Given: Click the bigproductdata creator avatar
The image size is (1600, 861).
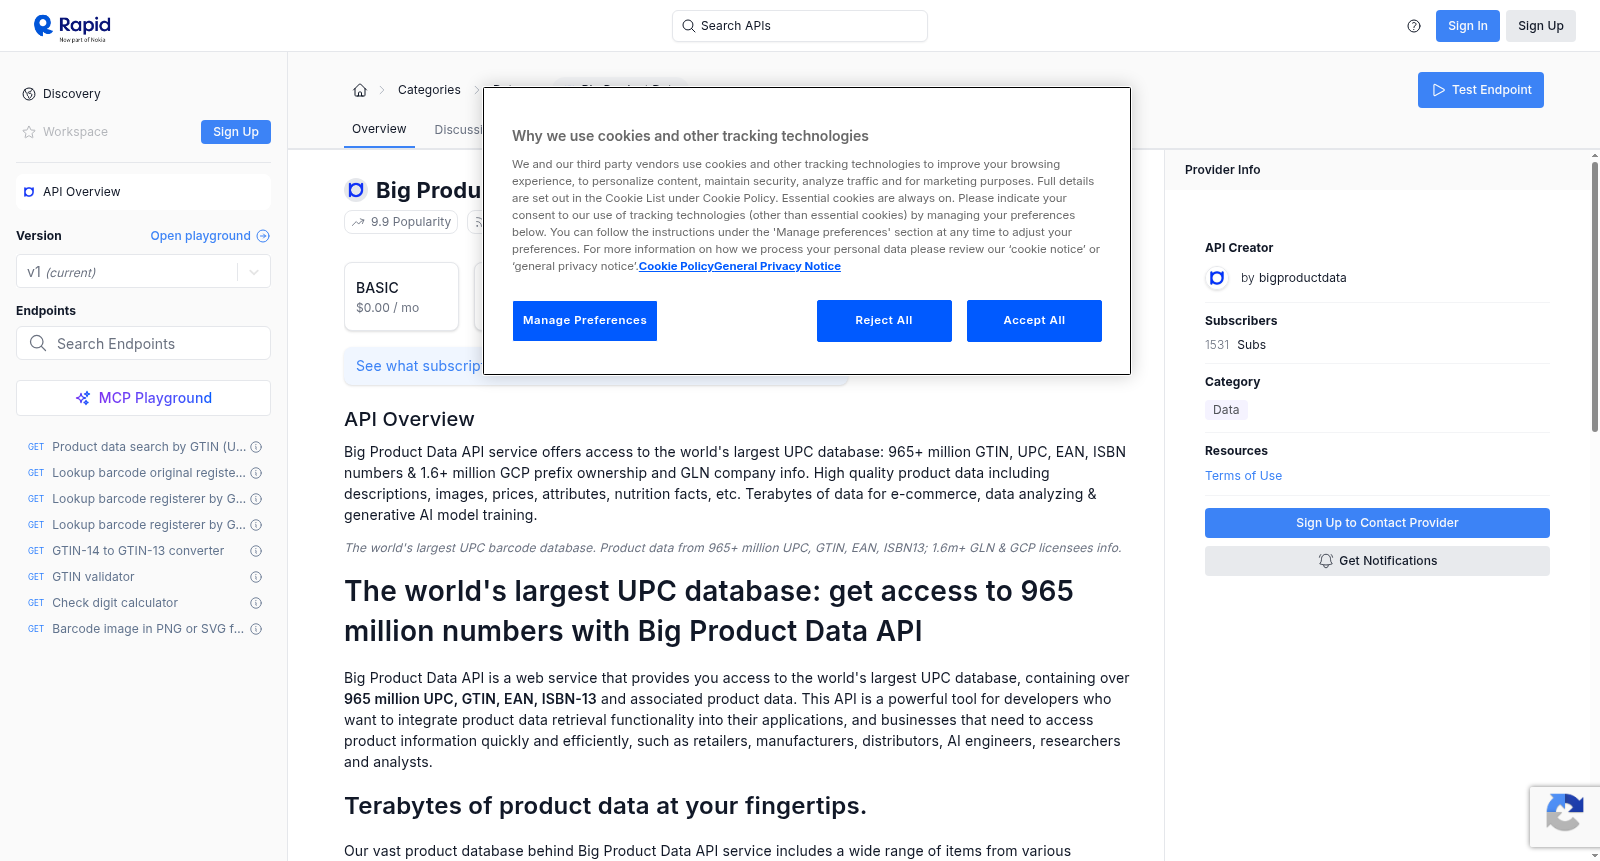Looking at the screenshot, I should 1217,278.
